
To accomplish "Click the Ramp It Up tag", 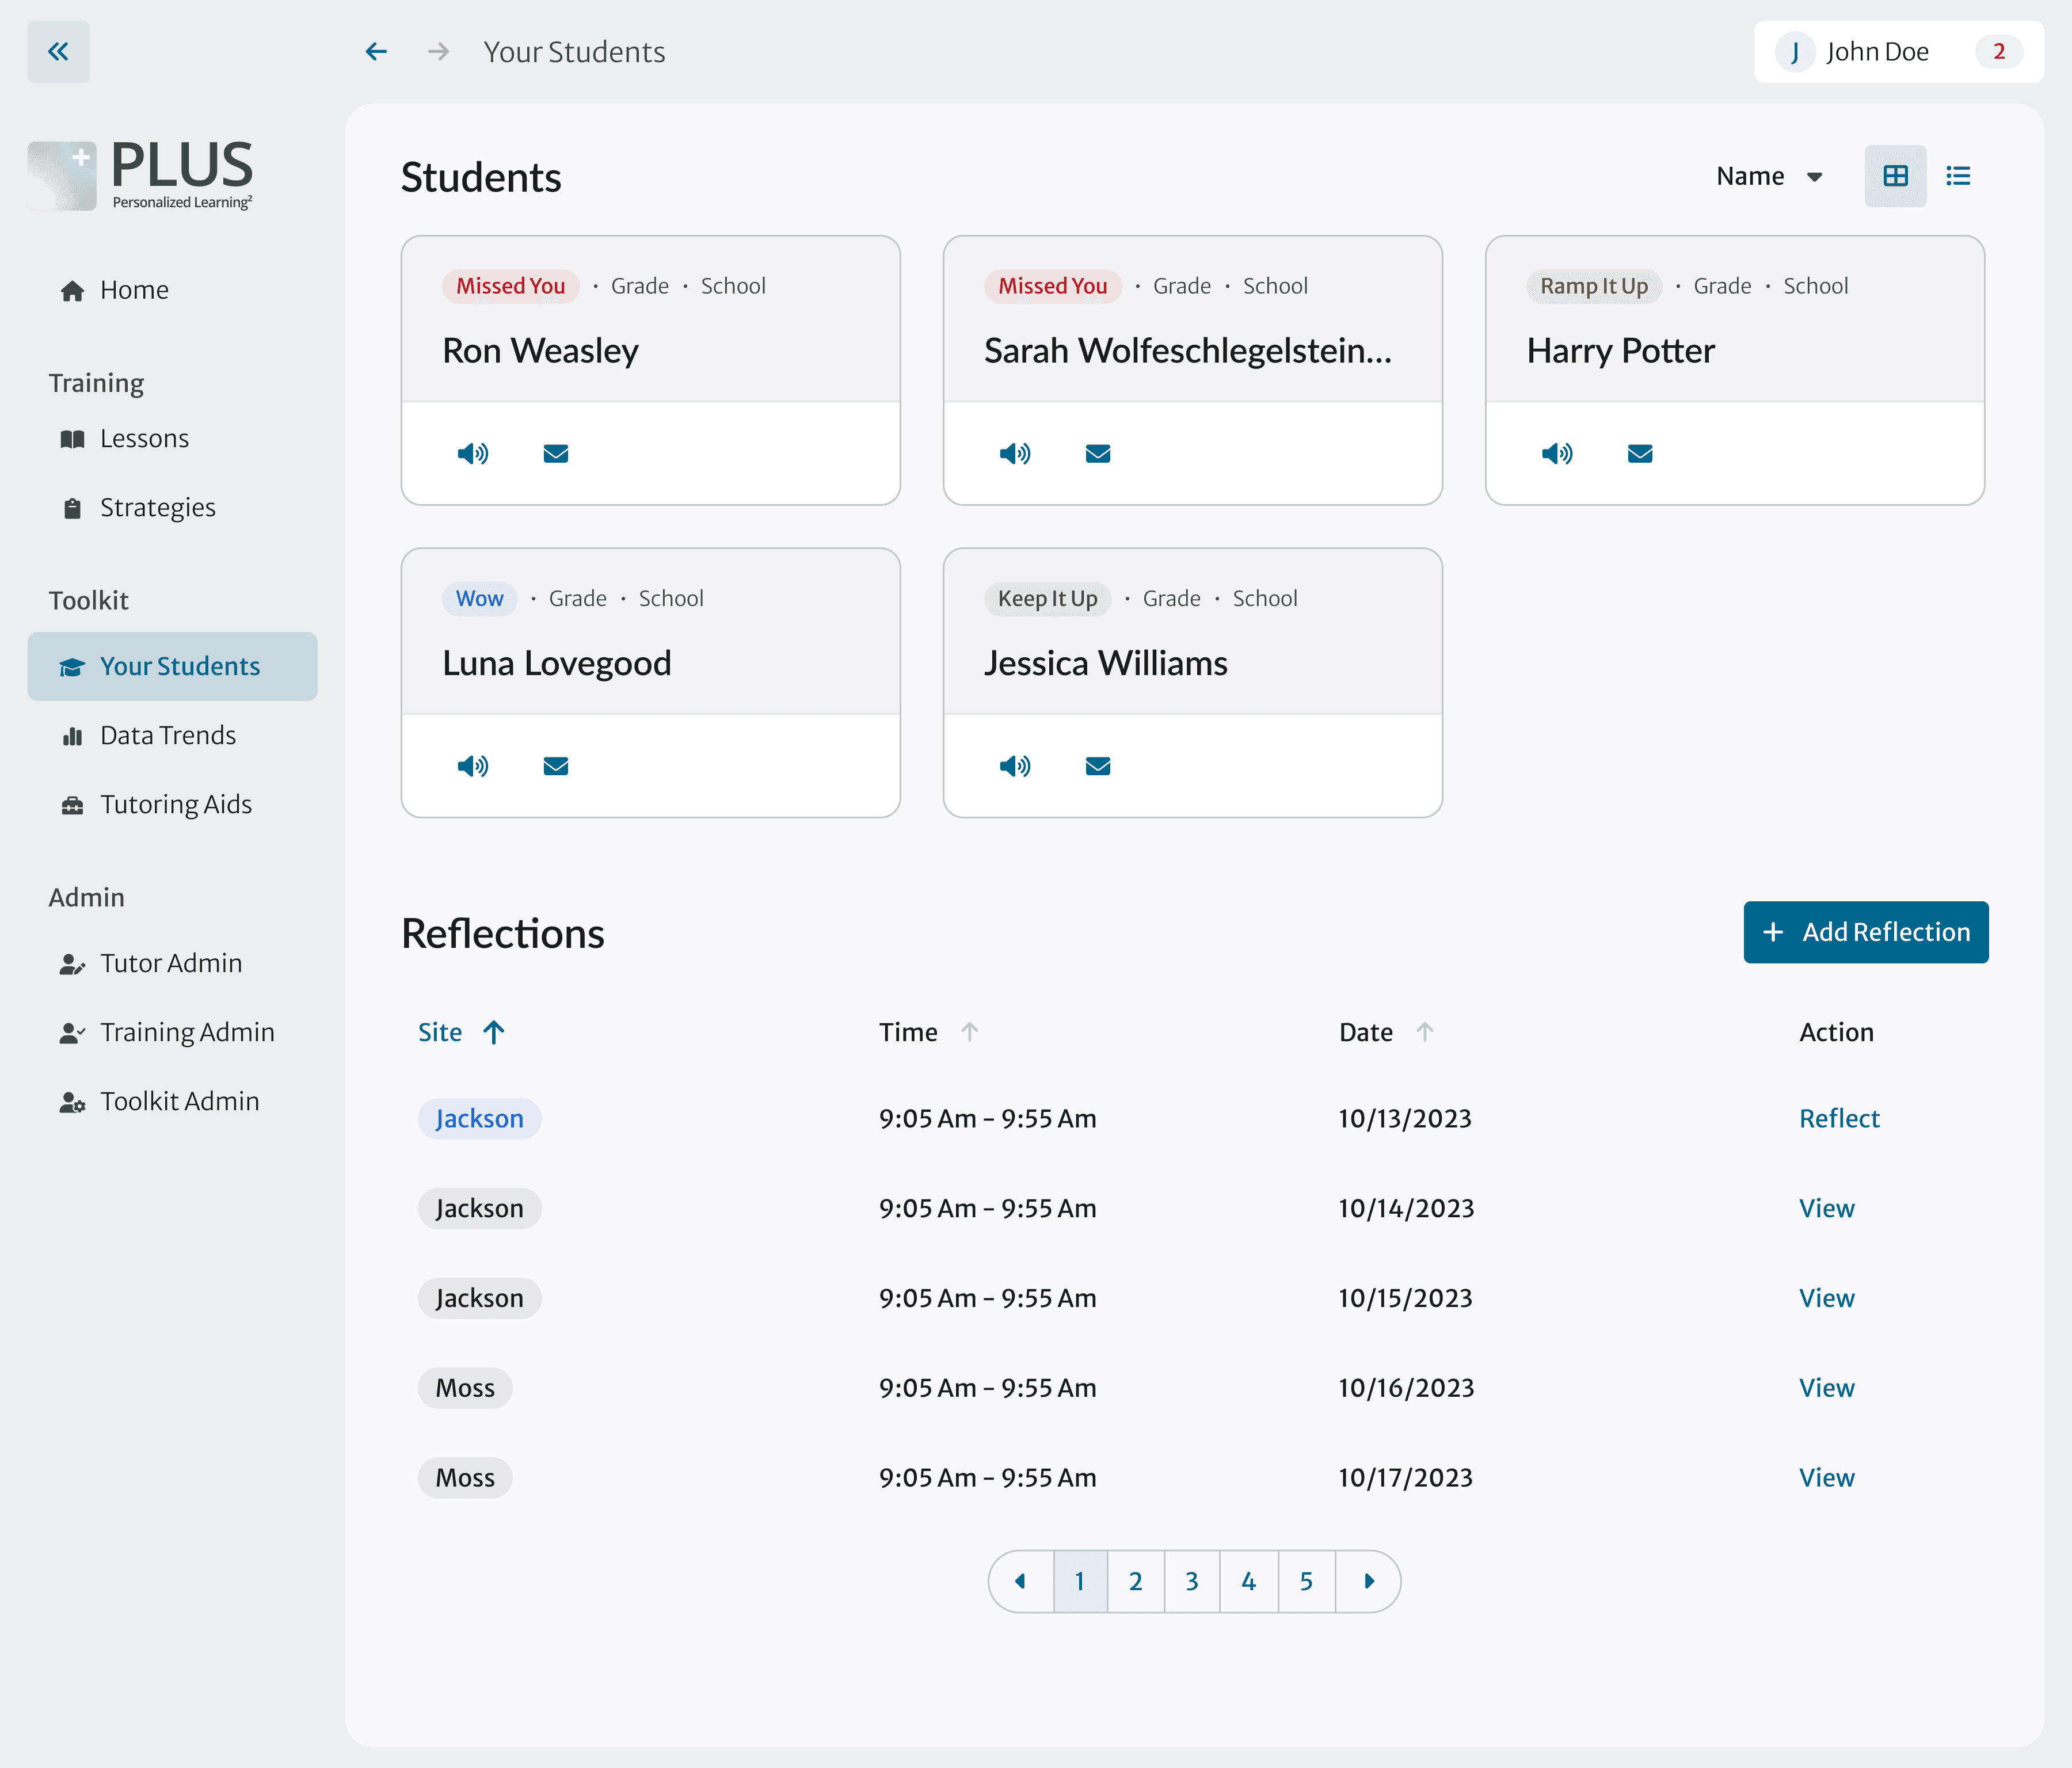I will [x=1594, y=286].
